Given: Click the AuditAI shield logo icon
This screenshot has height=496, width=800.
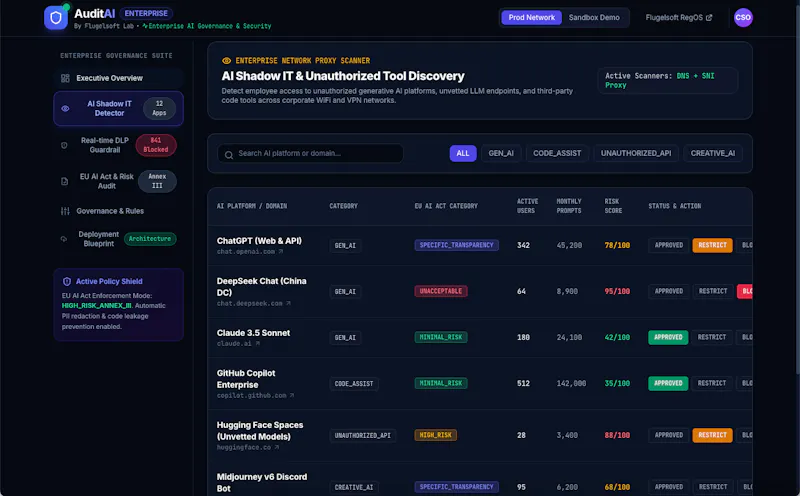Looking at the screenshot, I should [x=56, y=18].
